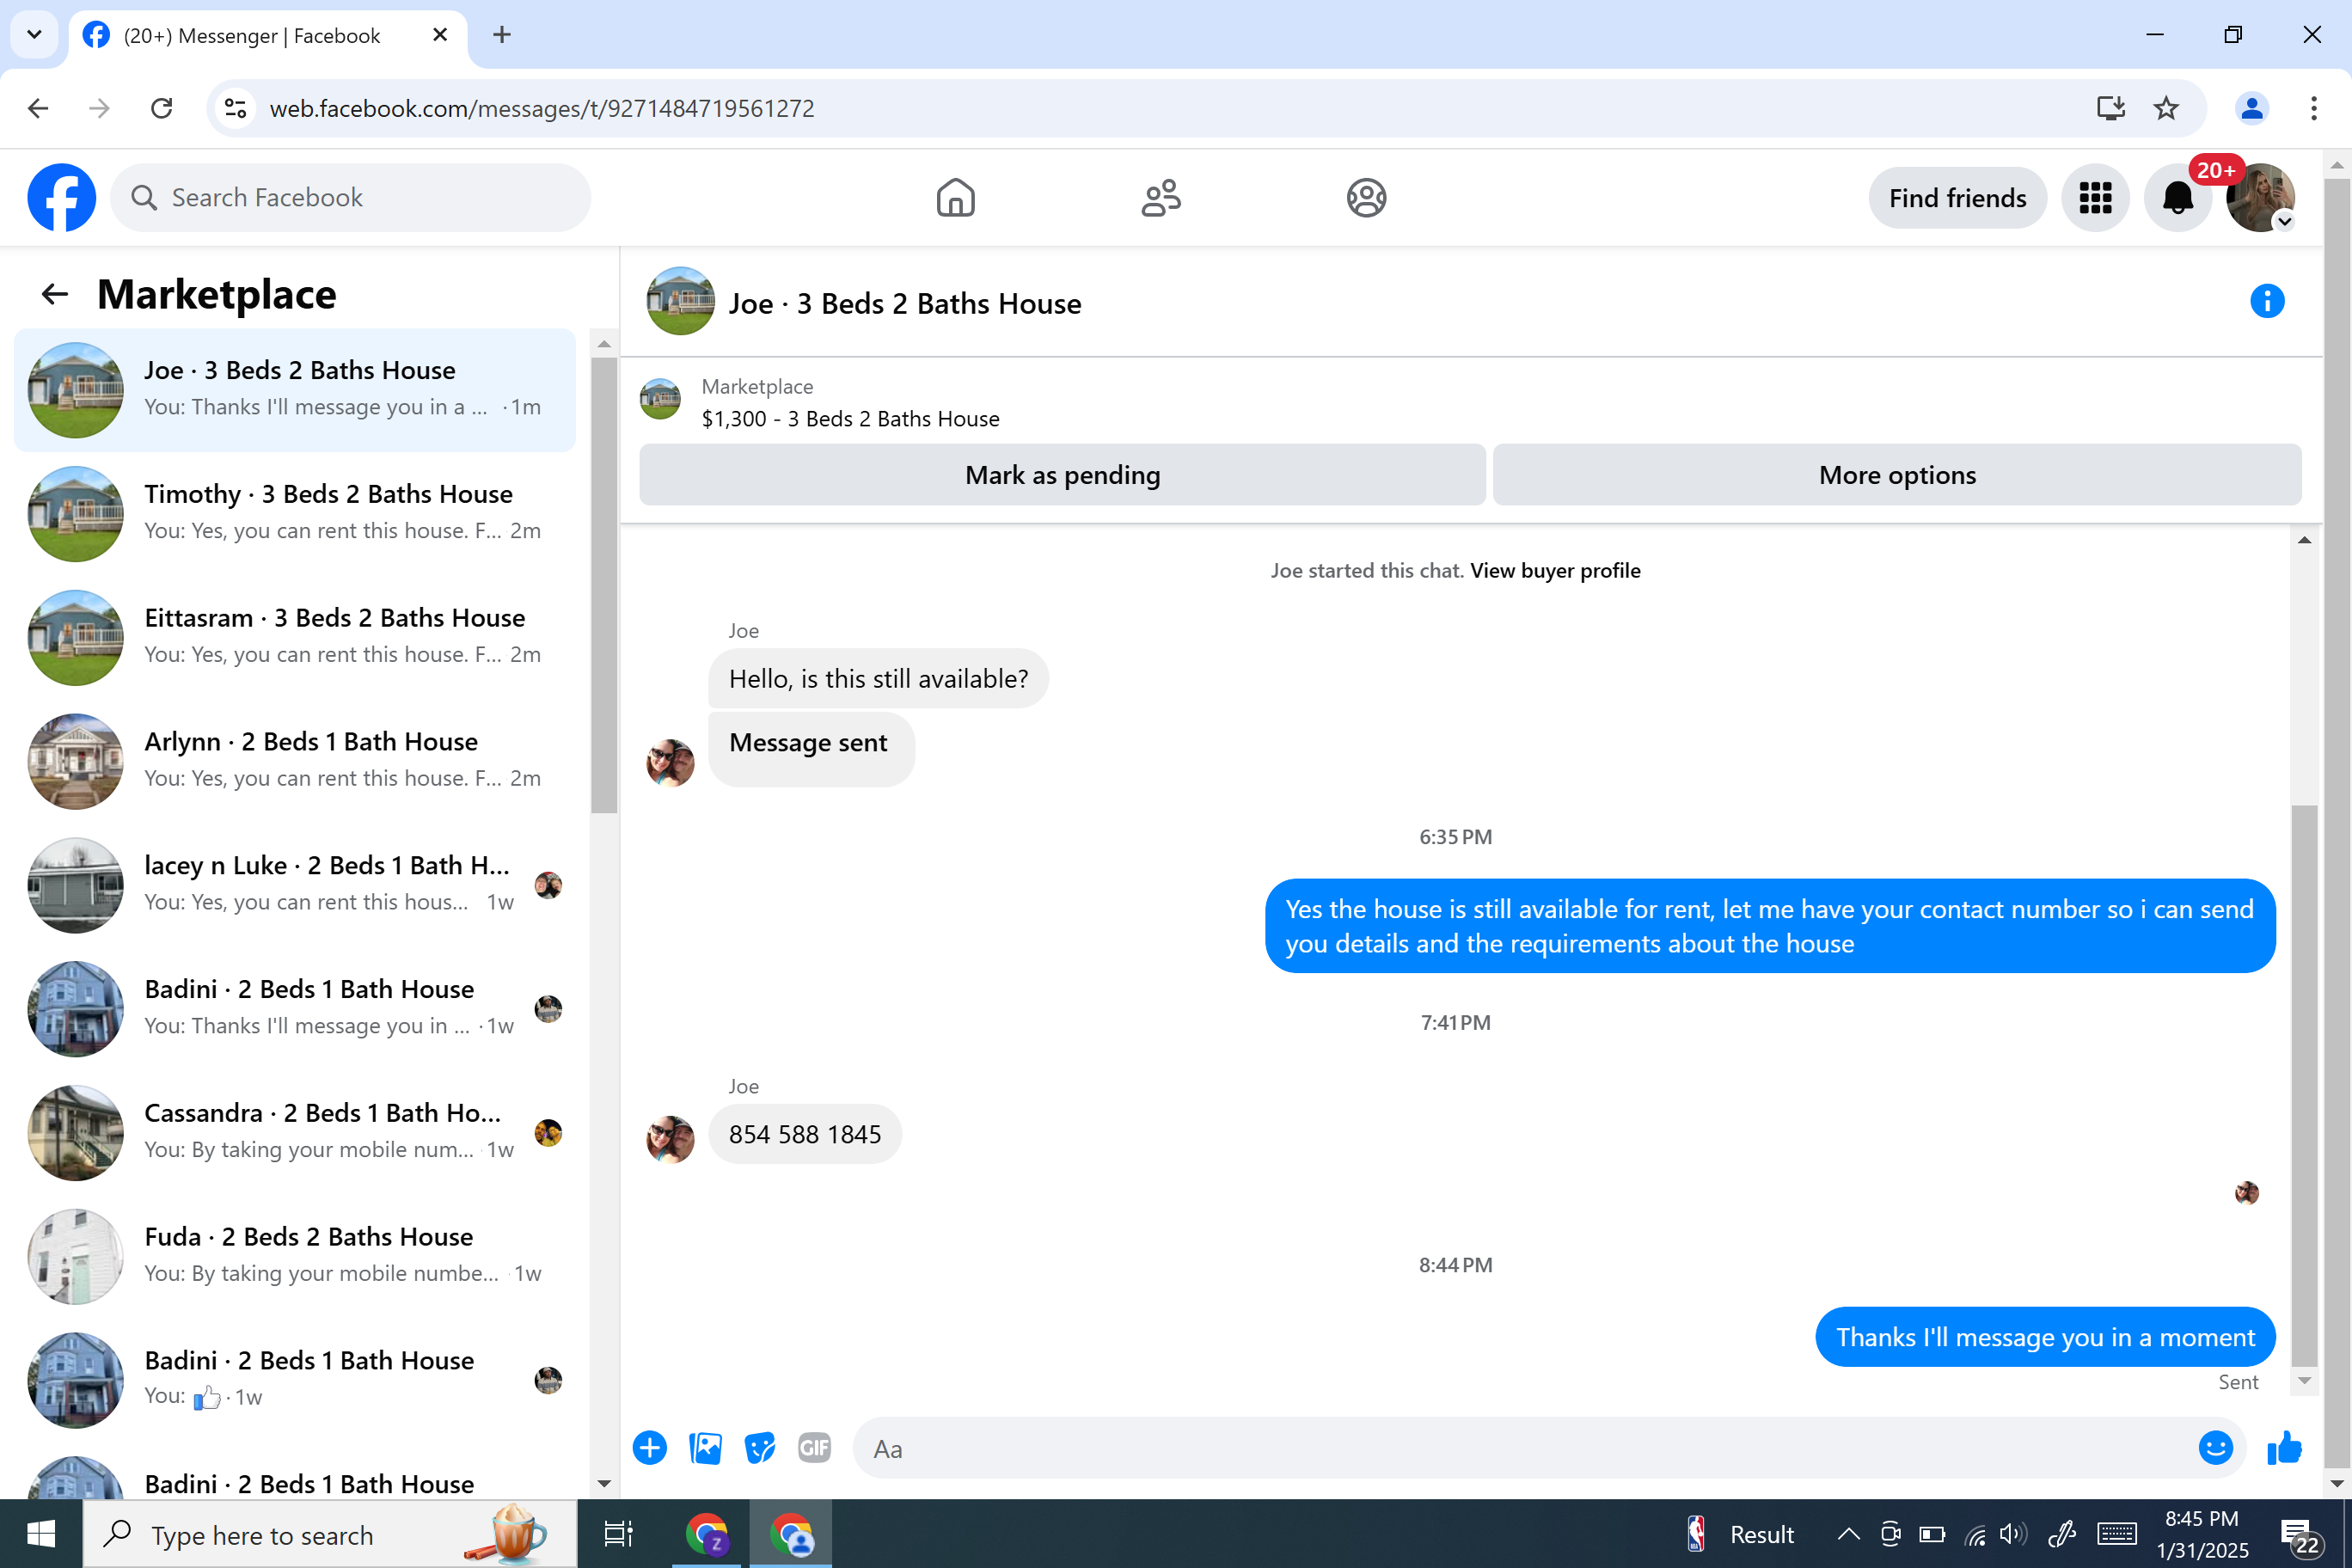This screenshot has height=1568, width=2352.
Task: Click the $1,300 listing title
Action: pos(850,419)
